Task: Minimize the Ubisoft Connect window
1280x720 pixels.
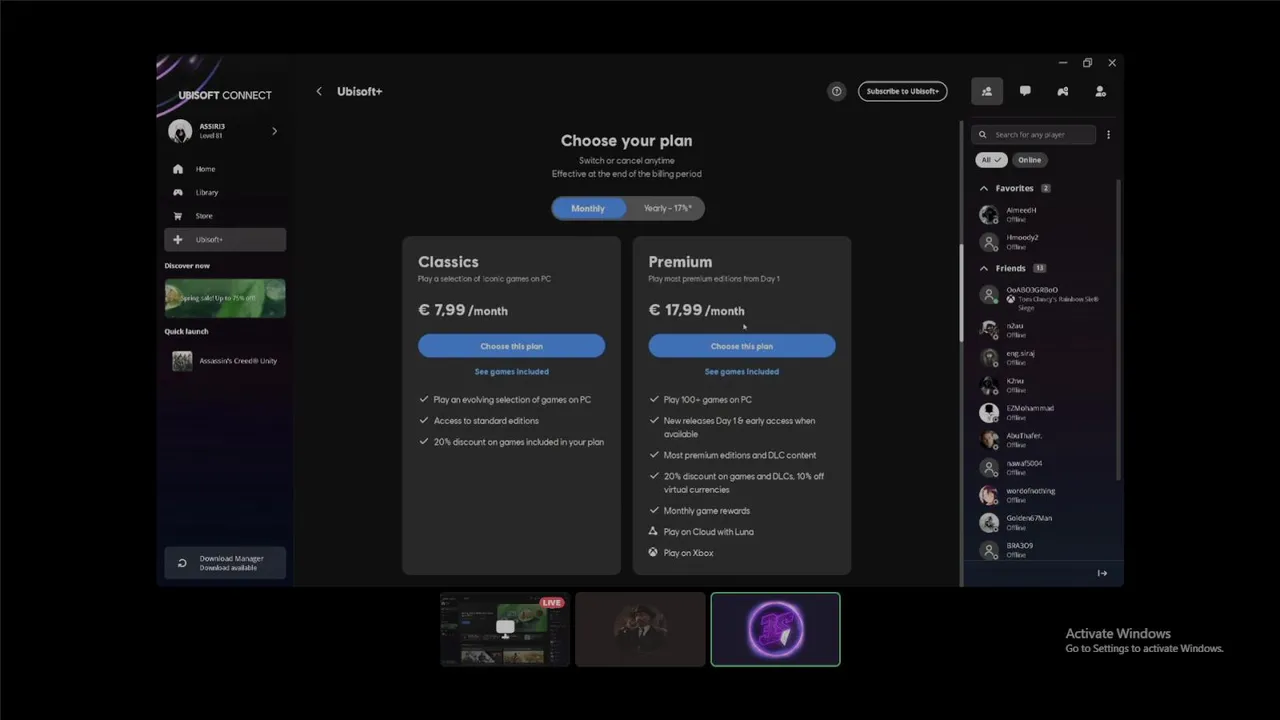Action: (1063, 63)
